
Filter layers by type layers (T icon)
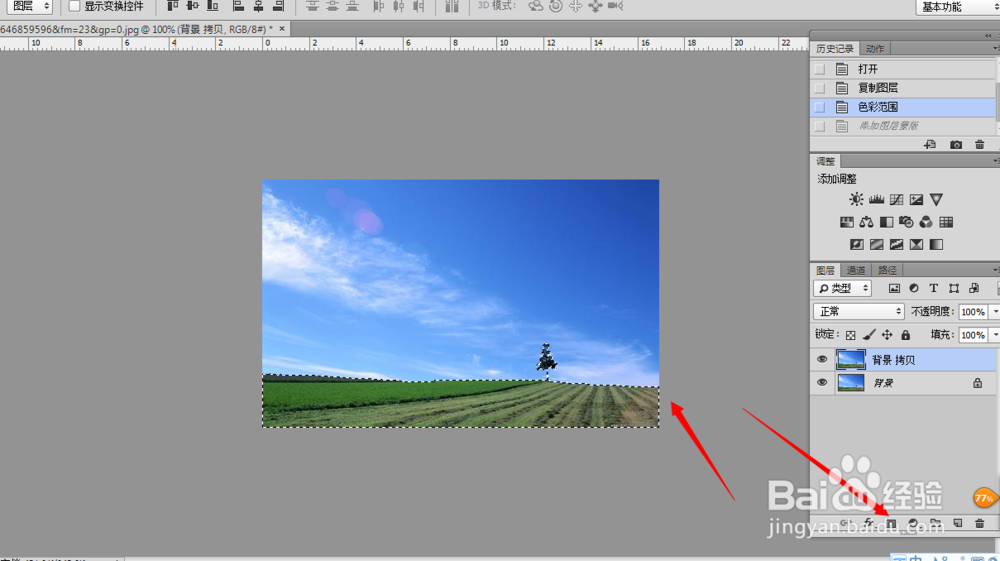click(934, 288)
